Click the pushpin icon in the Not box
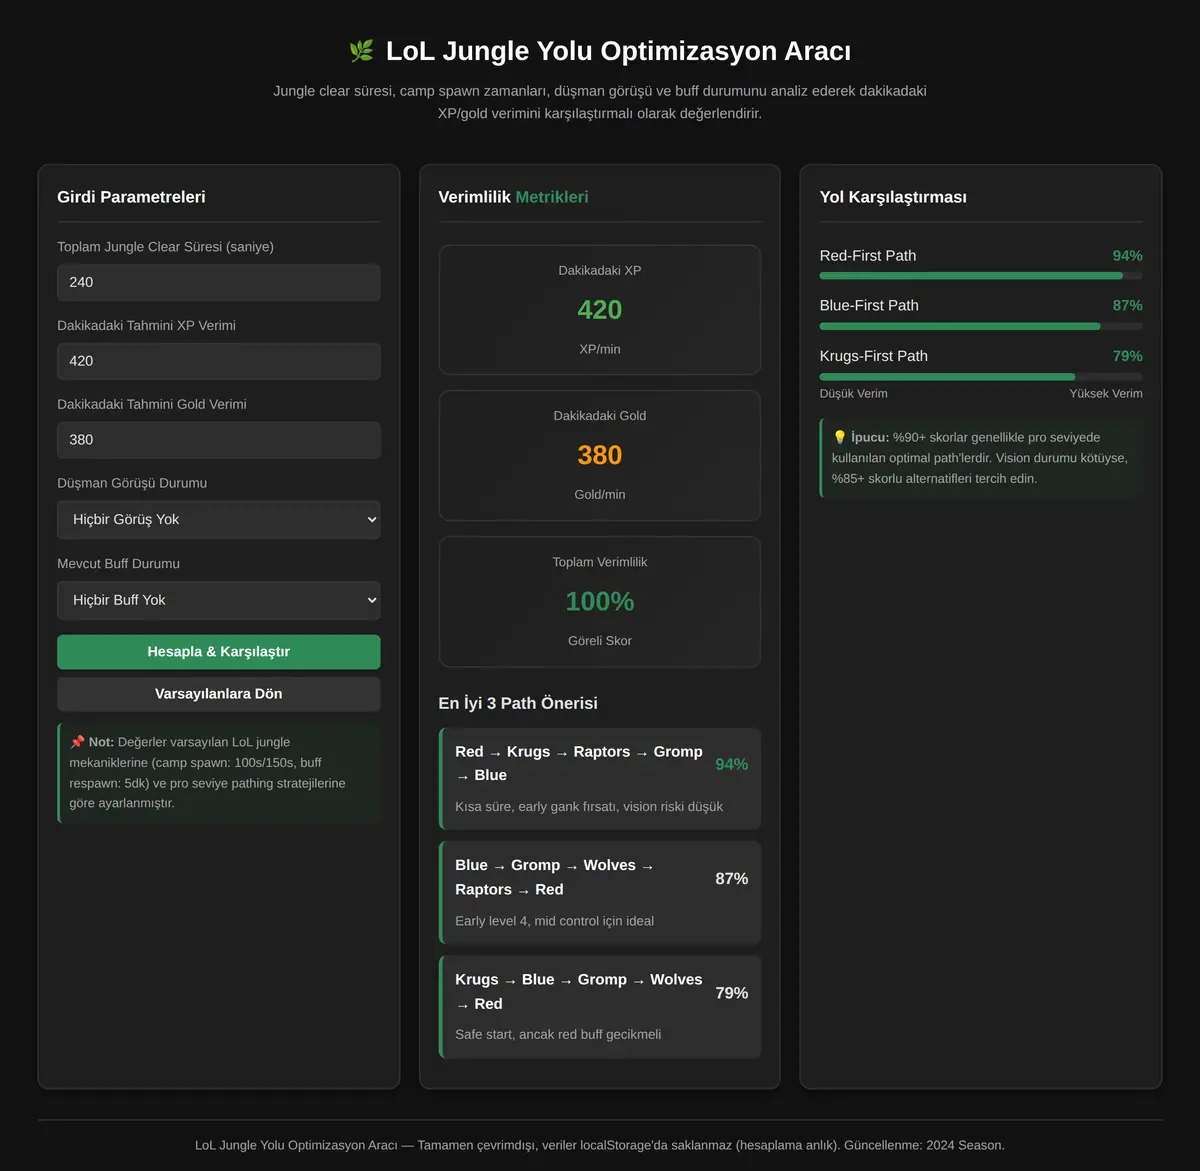Image resolution: width=1200 pixels, height=1171 pixels. point(77,742)
